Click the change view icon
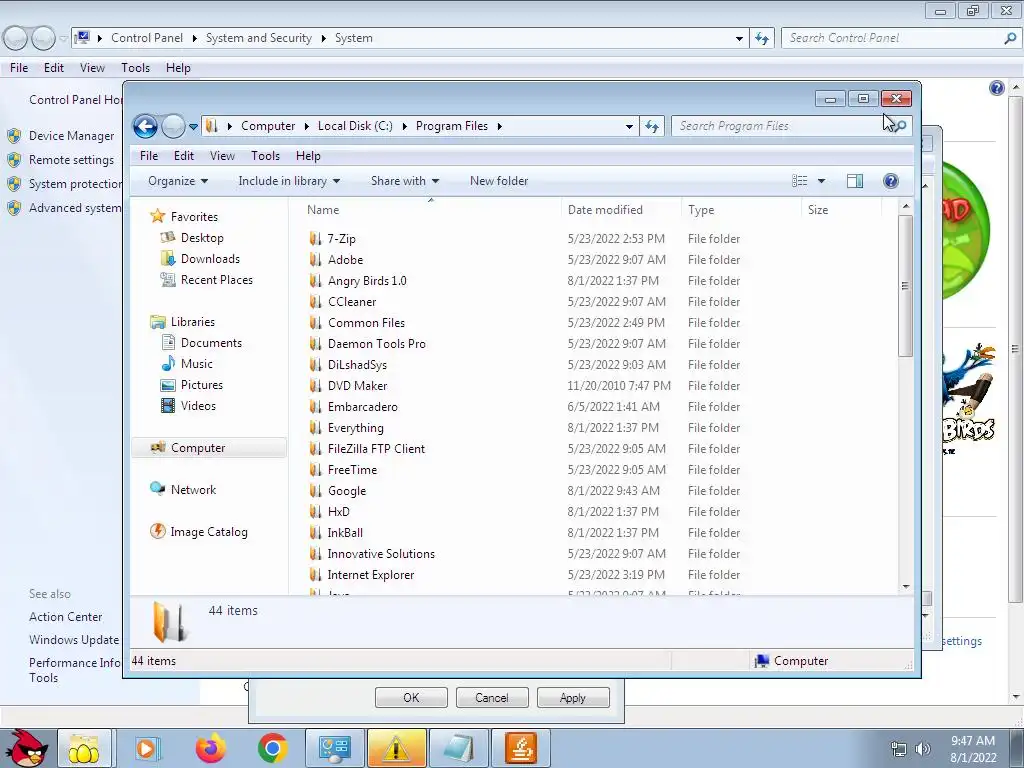 pos(800,181)
